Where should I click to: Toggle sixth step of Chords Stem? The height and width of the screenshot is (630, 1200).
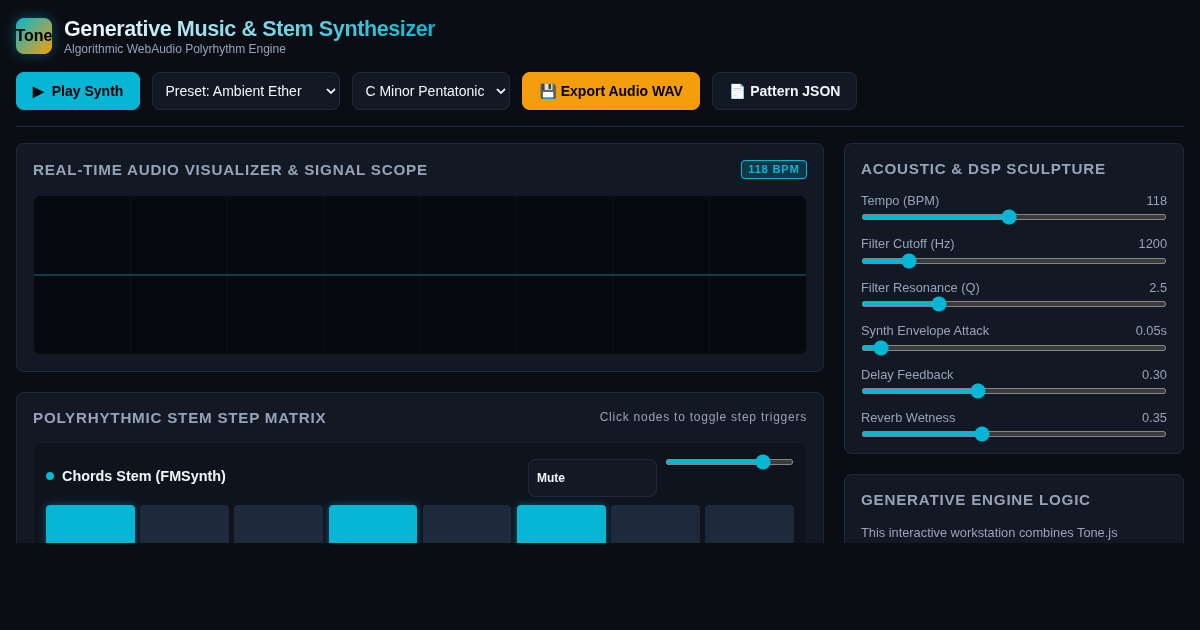click(561, 524)
